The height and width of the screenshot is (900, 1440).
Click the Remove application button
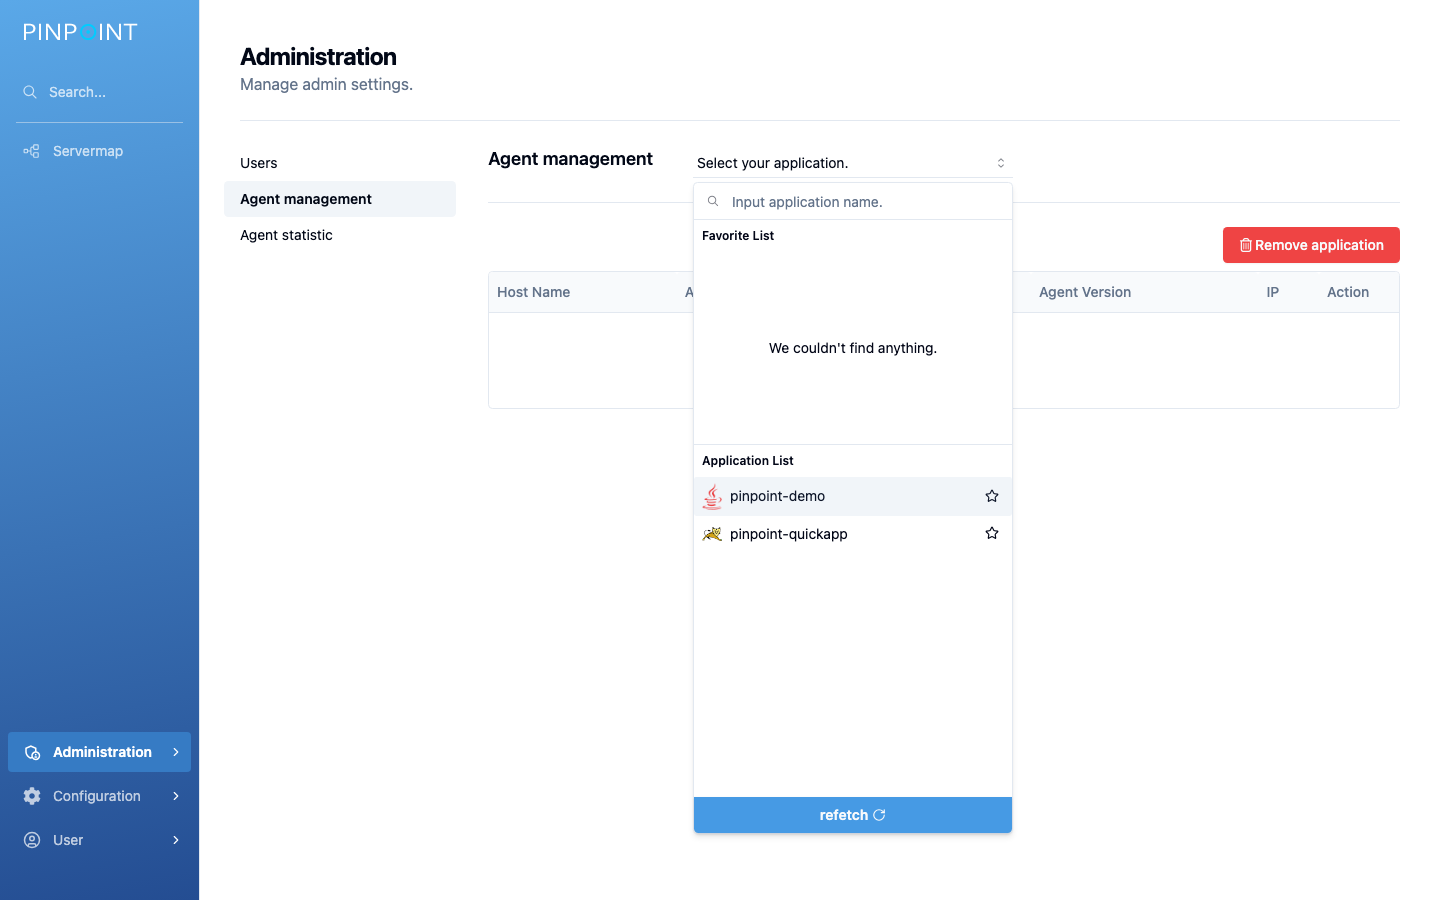click(1311, 245)
